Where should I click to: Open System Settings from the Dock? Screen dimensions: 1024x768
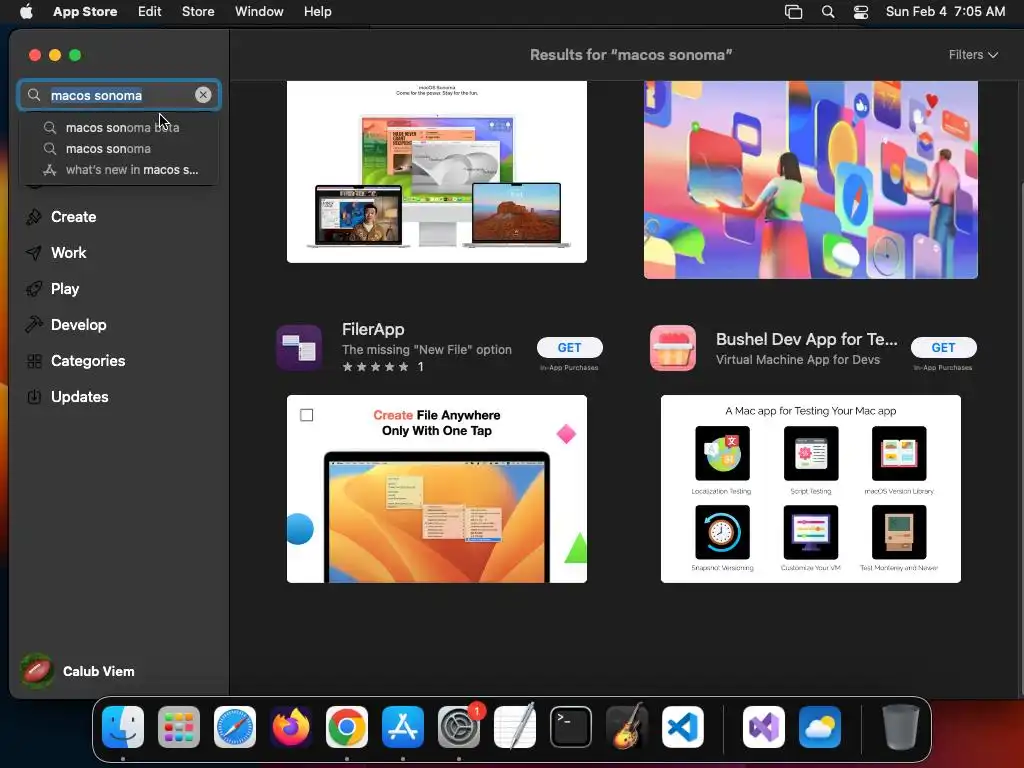pos(459,727)
